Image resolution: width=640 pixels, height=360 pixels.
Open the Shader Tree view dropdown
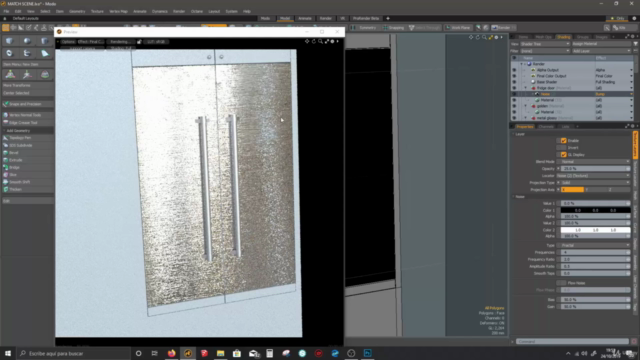tap(544, 44)
